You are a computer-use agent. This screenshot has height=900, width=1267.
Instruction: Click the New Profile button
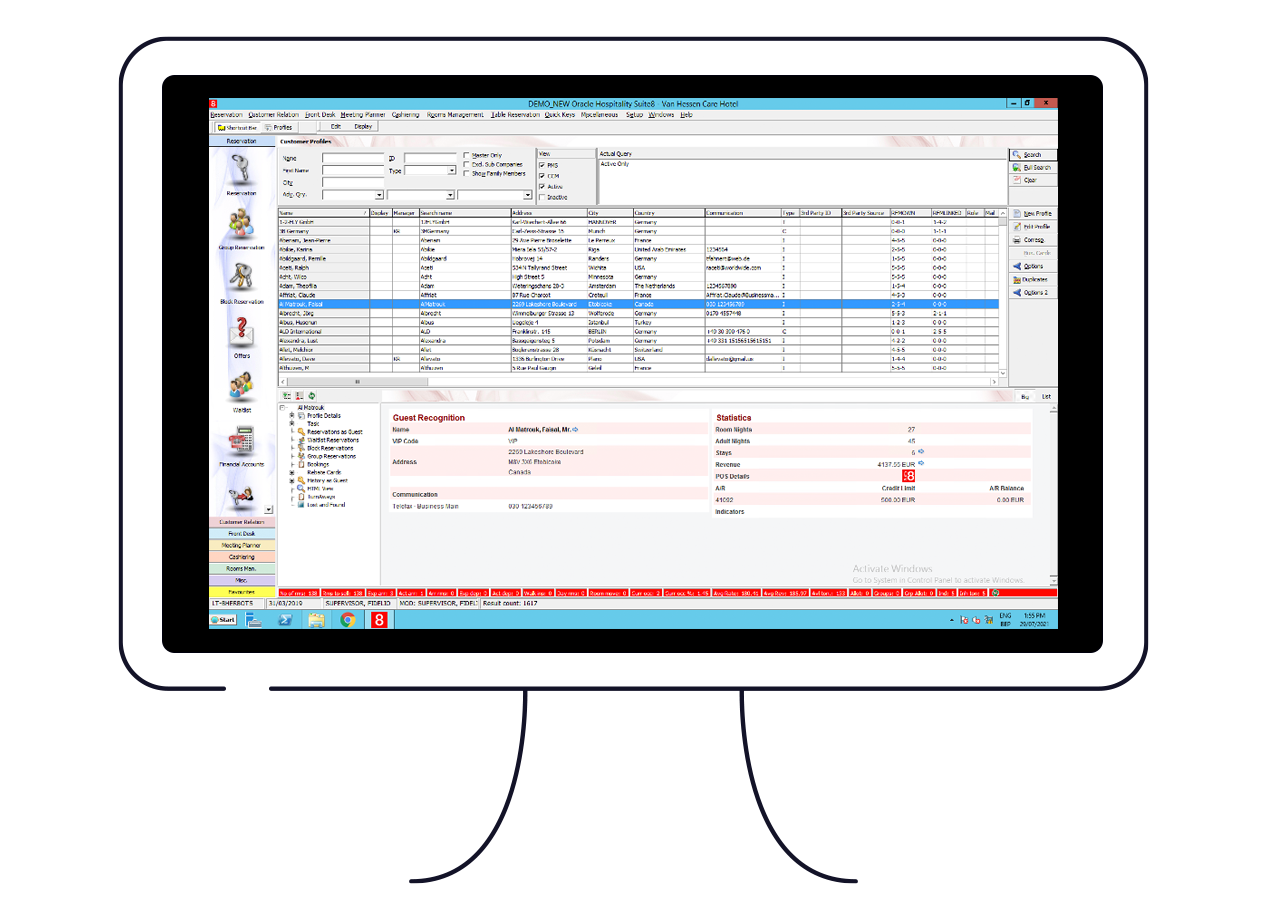coord(1032,214)
